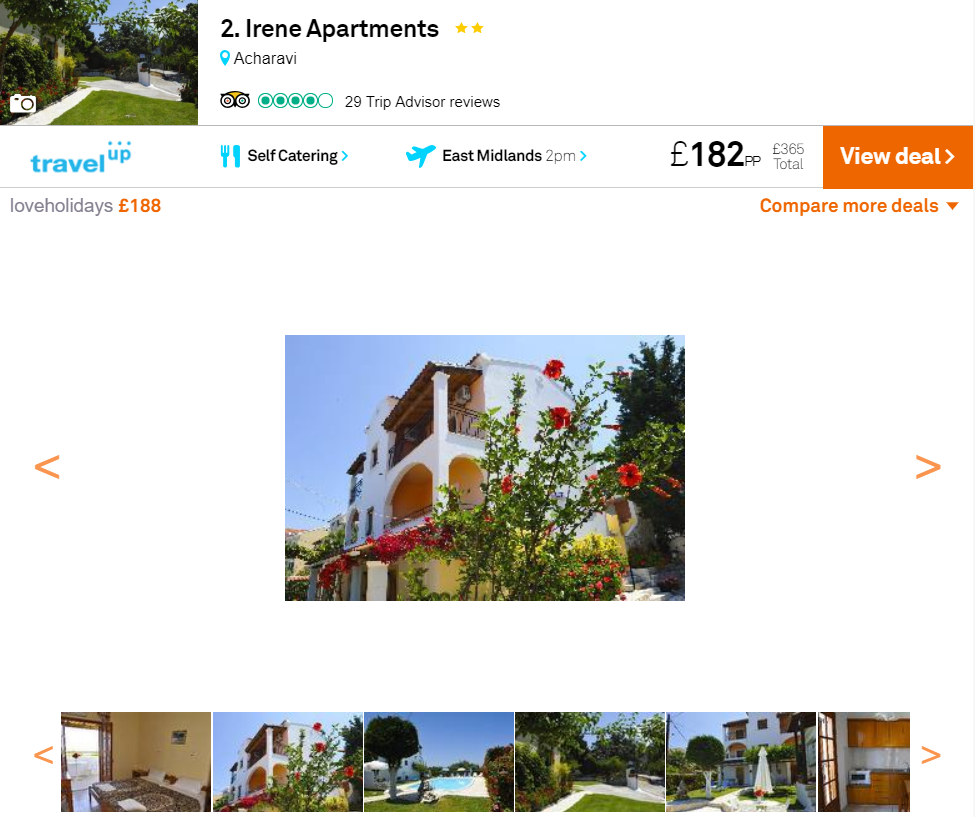This screenshot has width=975, height=817.
Task: Move thumbnail strip to previous images
Action: [x=44, y=755]
